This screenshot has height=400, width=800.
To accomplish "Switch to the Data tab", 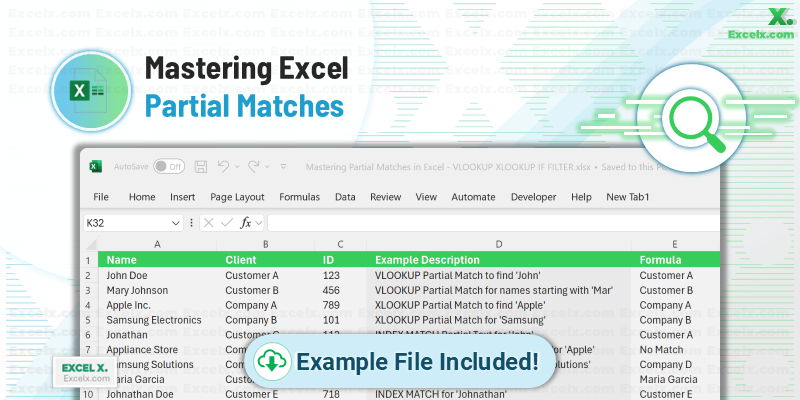I will [x=345, y=197].
